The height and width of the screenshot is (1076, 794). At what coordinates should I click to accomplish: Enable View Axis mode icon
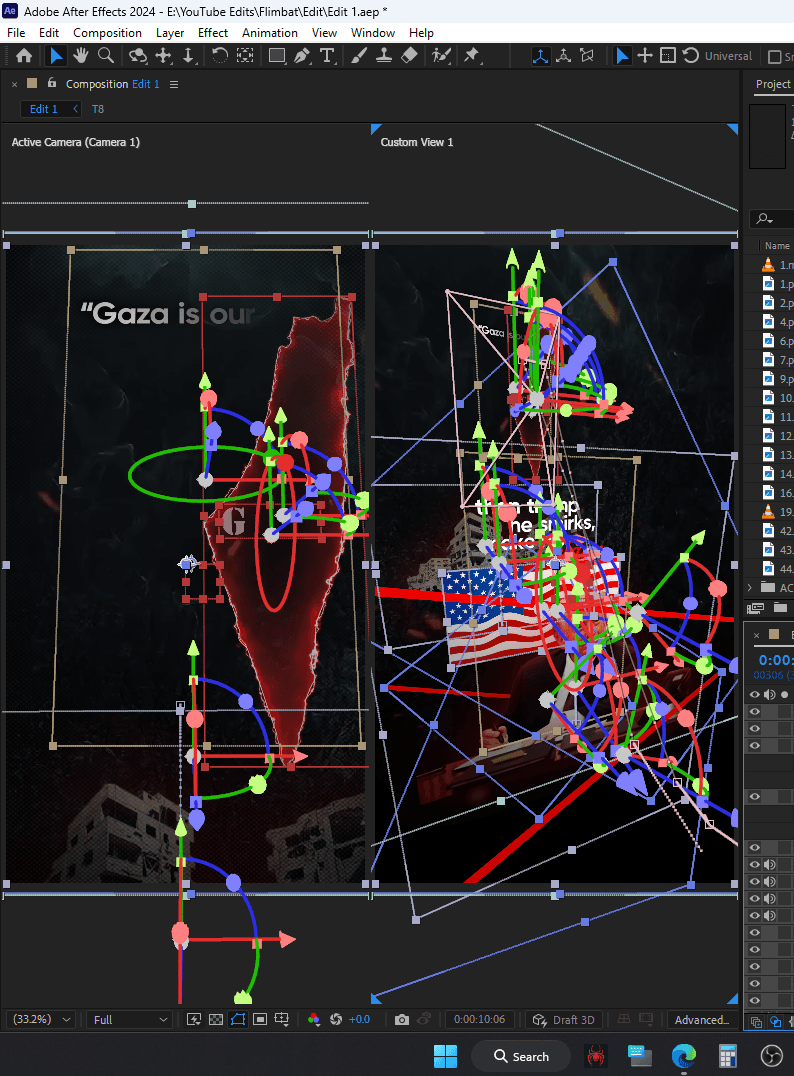(587, 56)
